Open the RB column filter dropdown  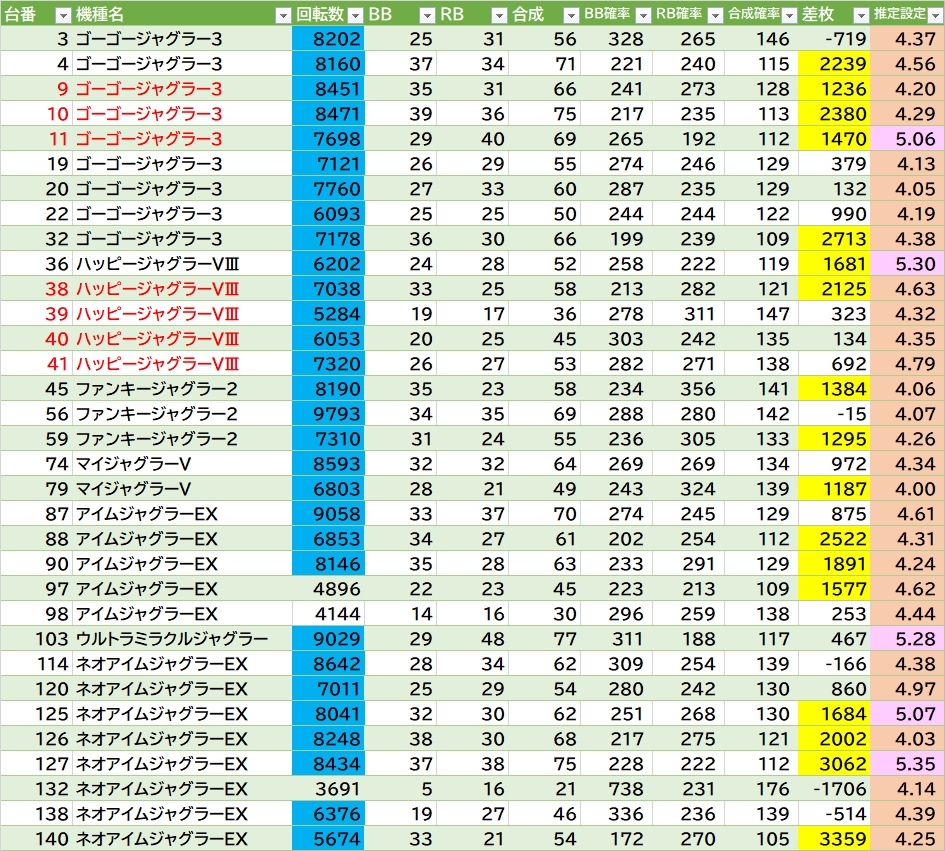[499, 15]
